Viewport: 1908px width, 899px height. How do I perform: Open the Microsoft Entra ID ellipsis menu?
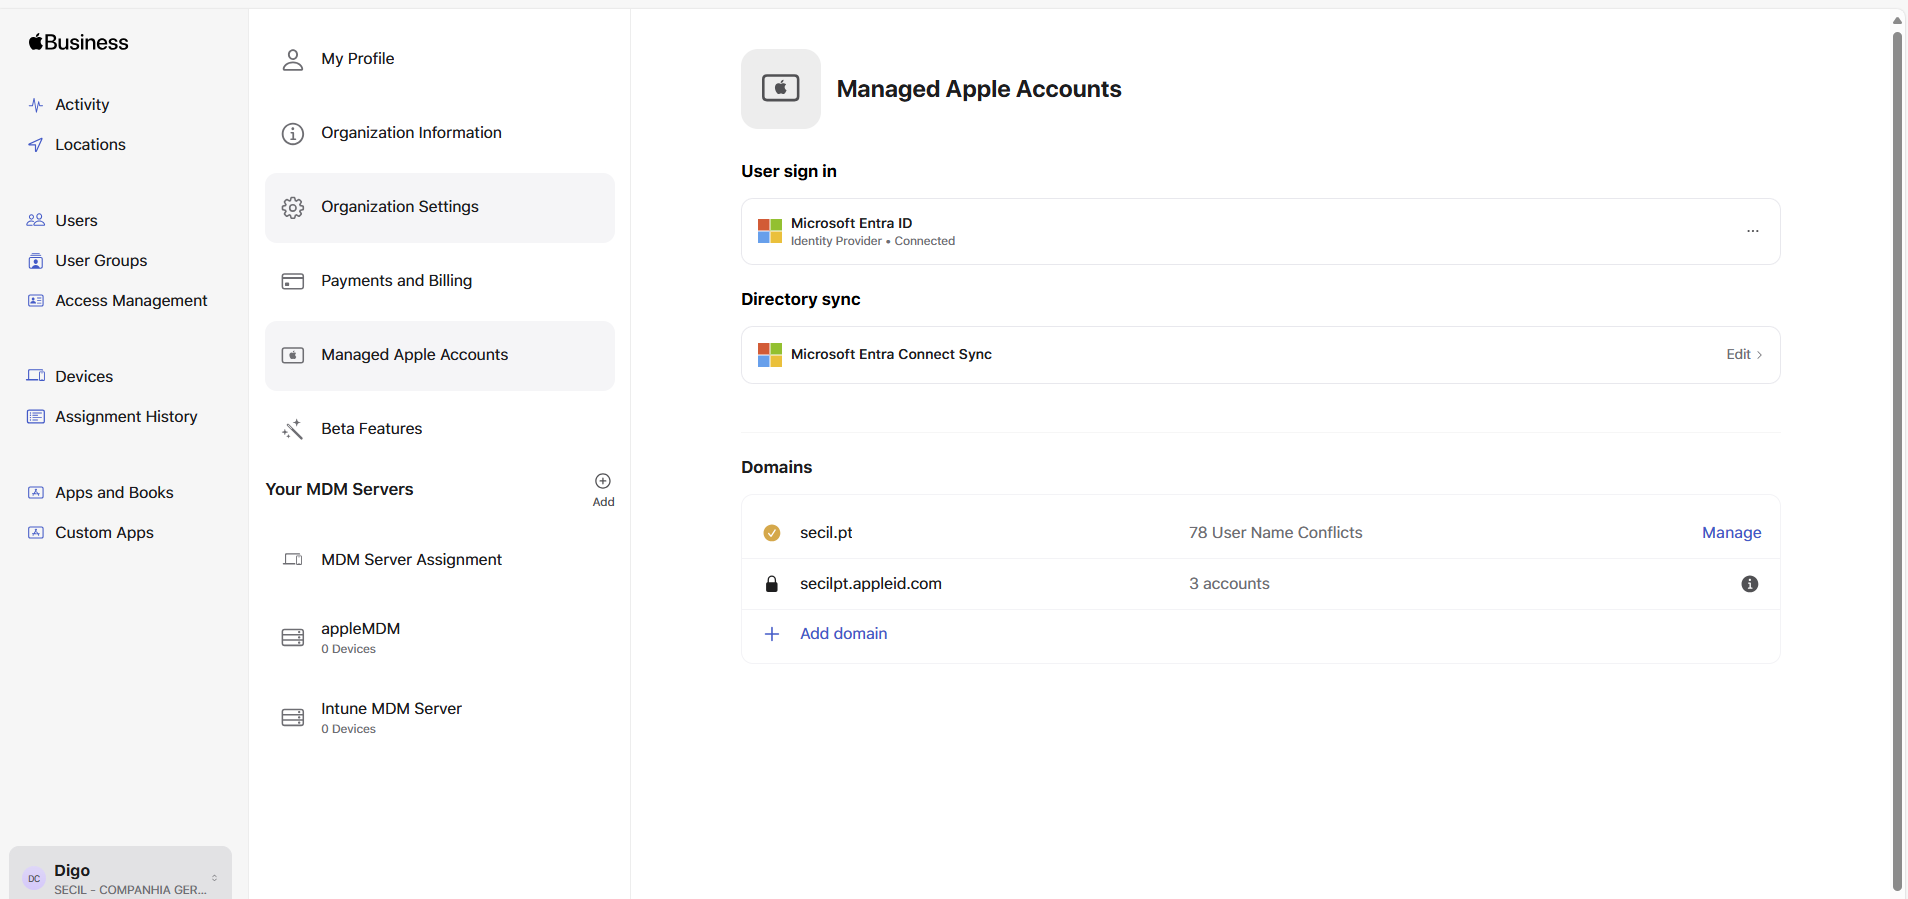point(1752,231)
